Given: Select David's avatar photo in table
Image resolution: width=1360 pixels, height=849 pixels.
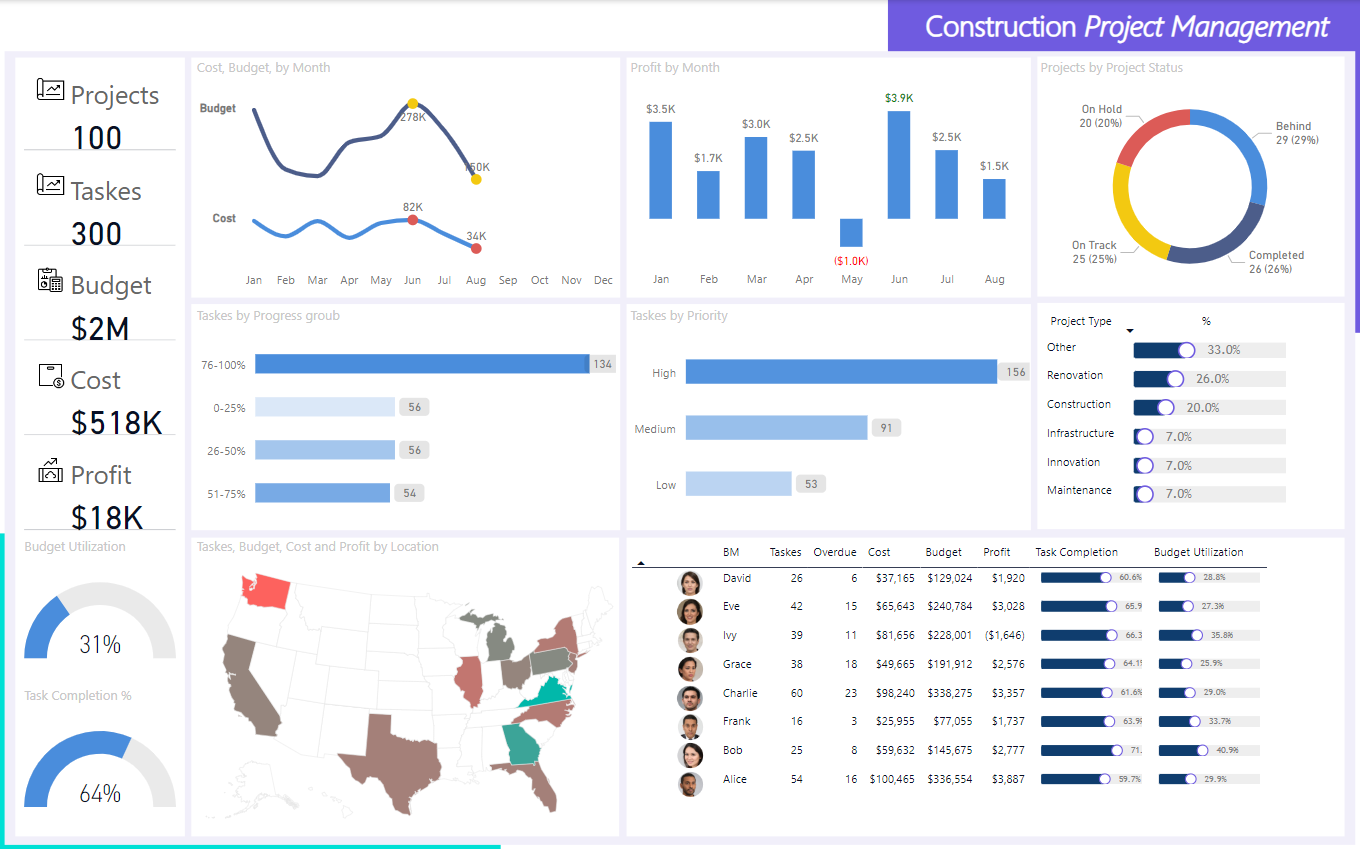Looking at the screenshot, I should coord(689,583).
